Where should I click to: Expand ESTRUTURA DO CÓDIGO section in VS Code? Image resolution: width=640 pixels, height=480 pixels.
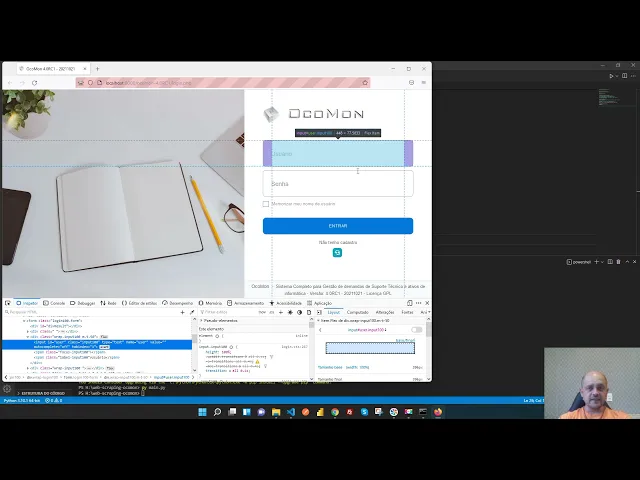coord(41,393)
